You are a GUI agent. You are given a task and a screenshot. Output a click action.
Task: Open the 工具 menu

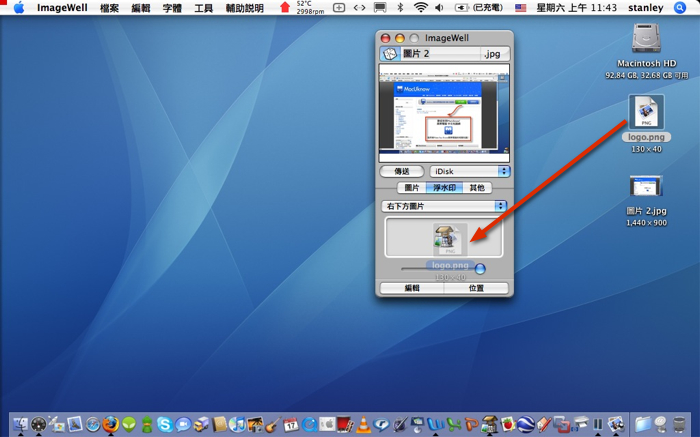203,8
